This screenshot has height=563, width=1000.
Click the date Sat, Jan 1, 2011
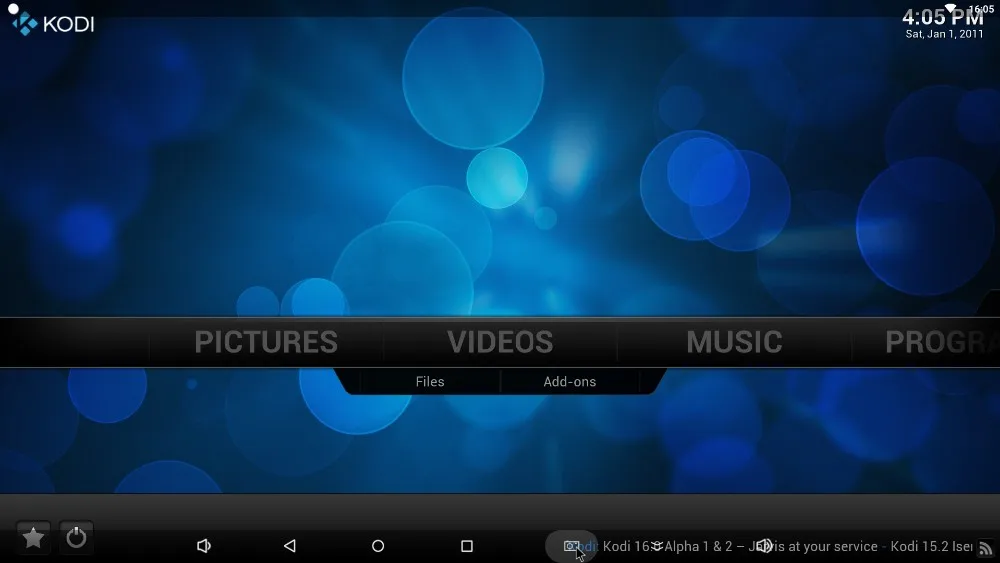(x=945, y=34)
